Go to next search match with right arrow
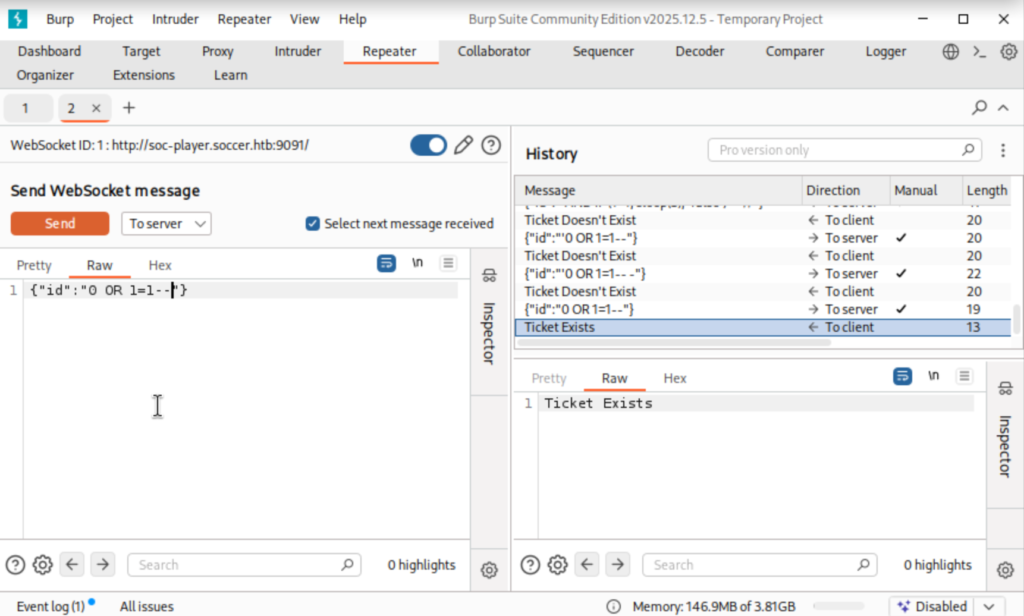Image resolution: width=1024 pixels, height=616 pixels. point(103,564)
